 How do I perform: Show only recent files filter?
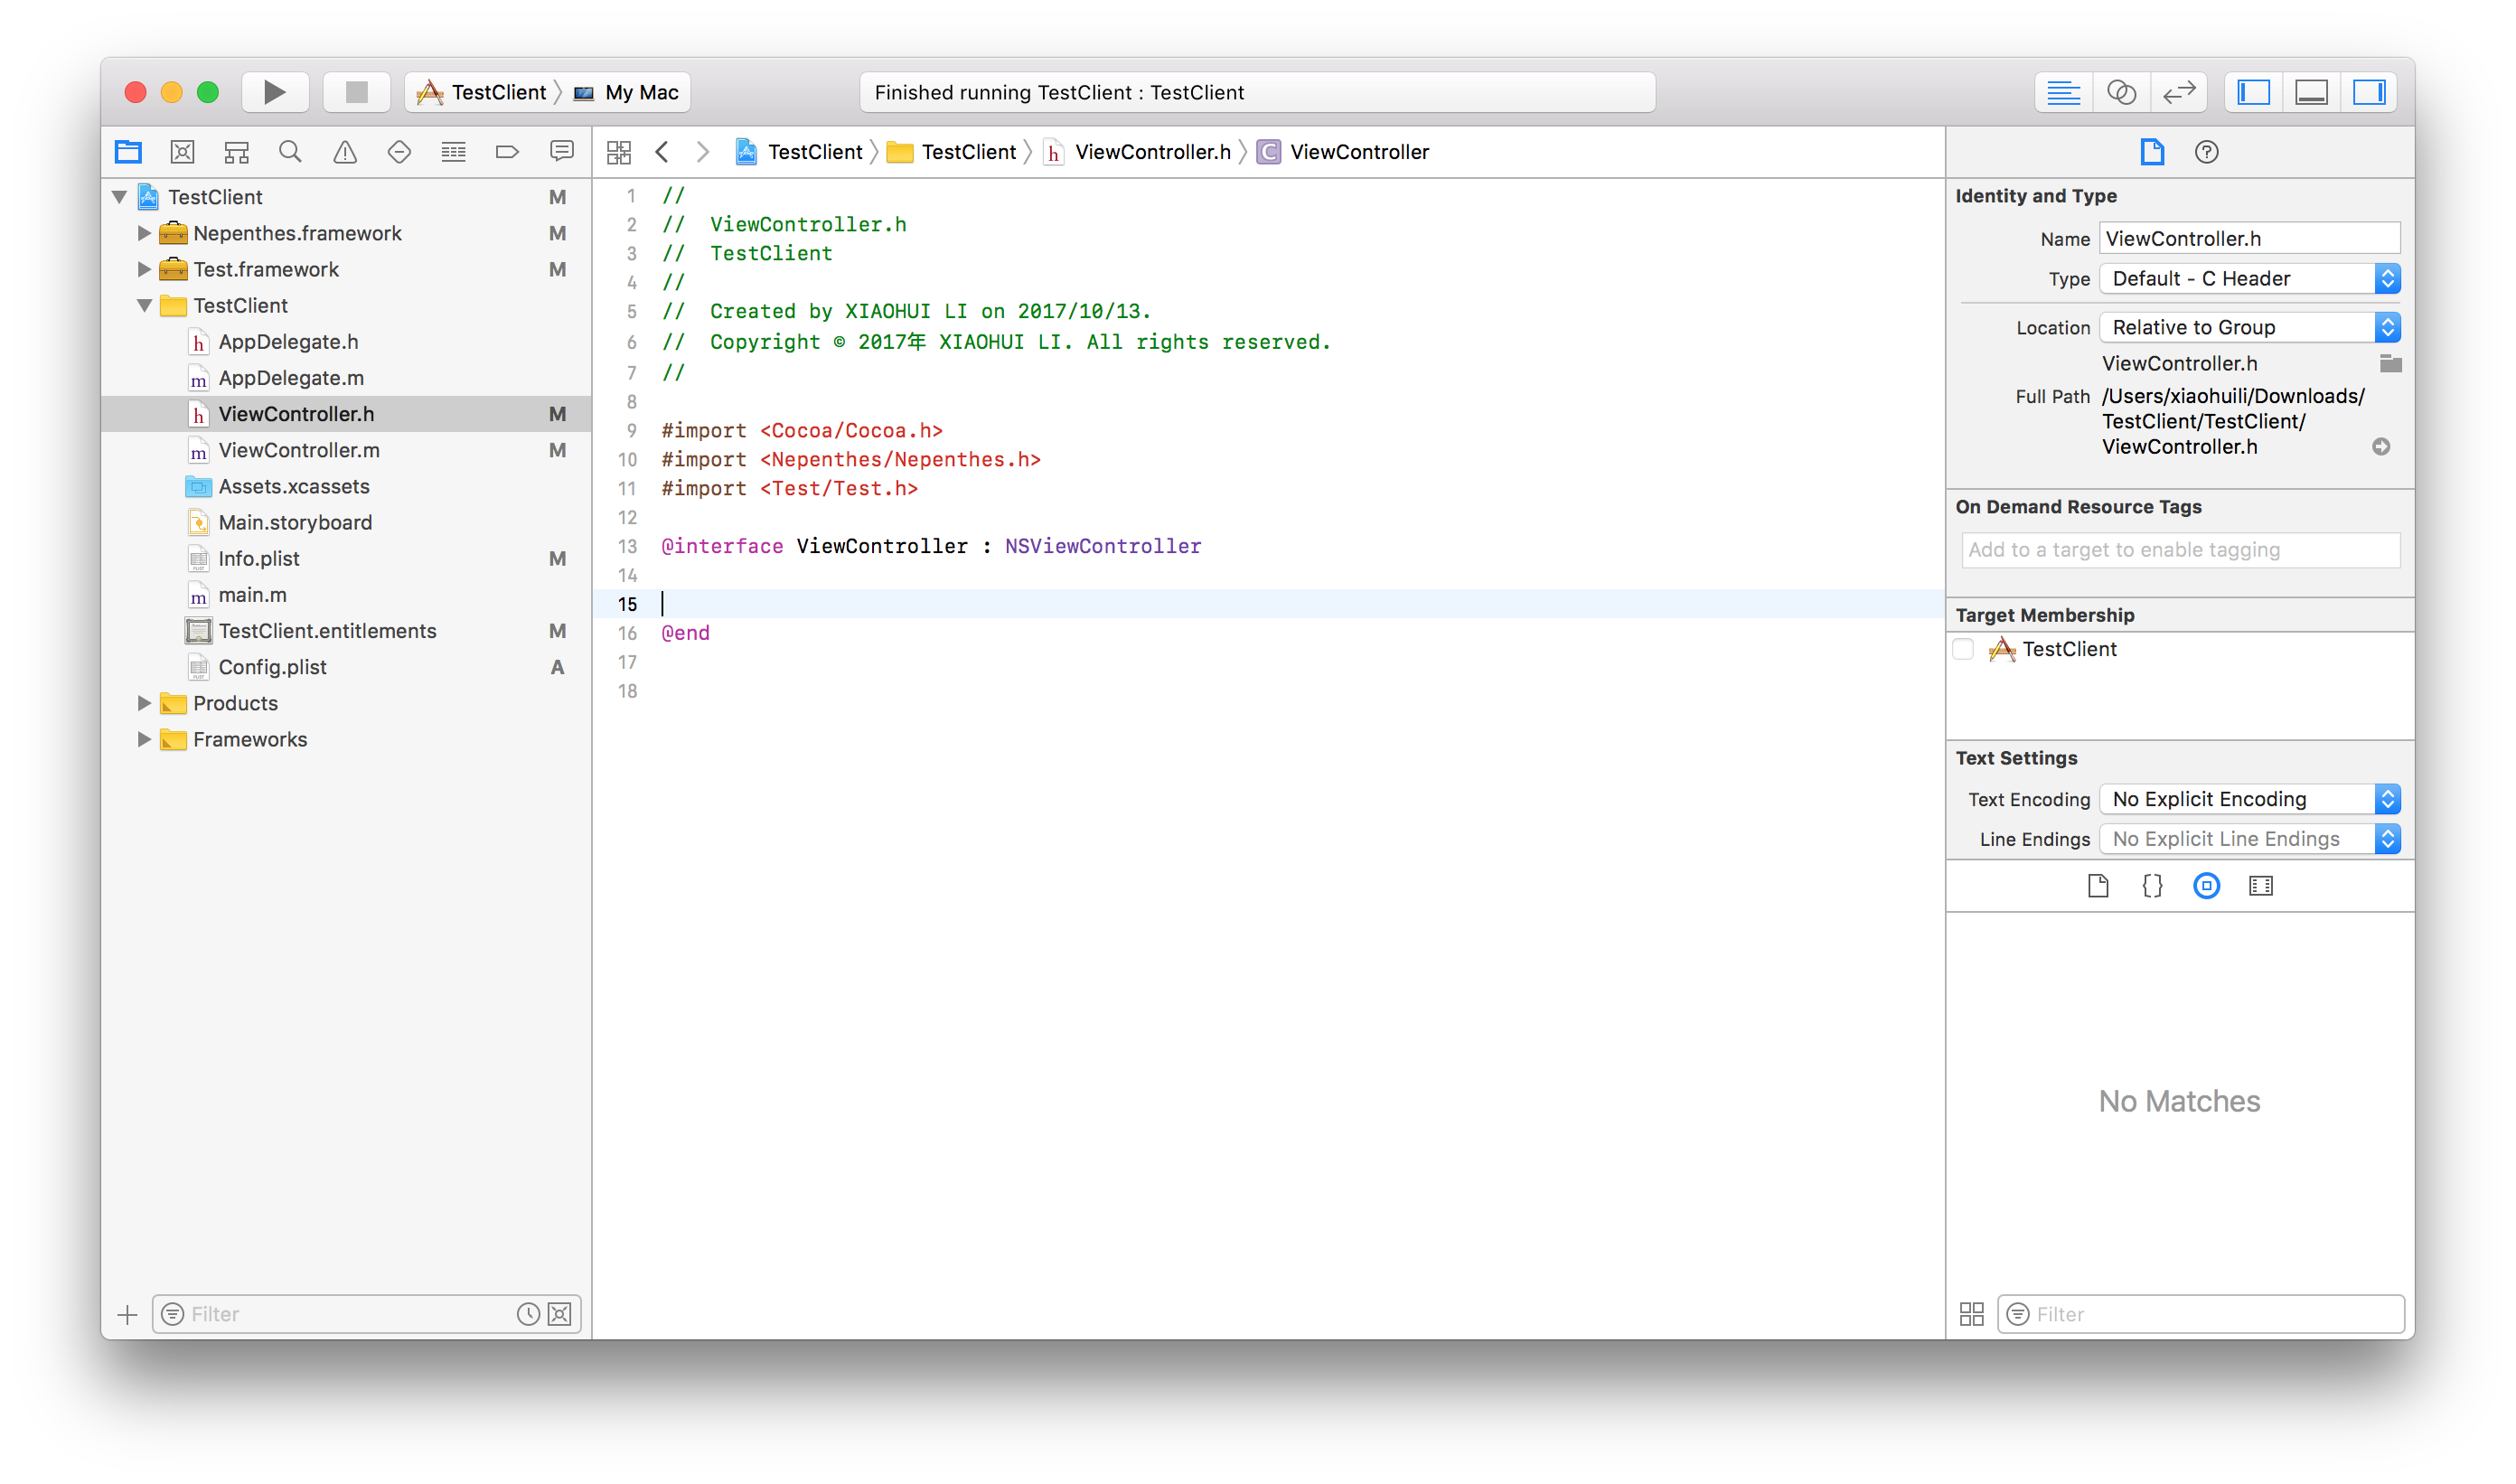tap(528, 1314)
